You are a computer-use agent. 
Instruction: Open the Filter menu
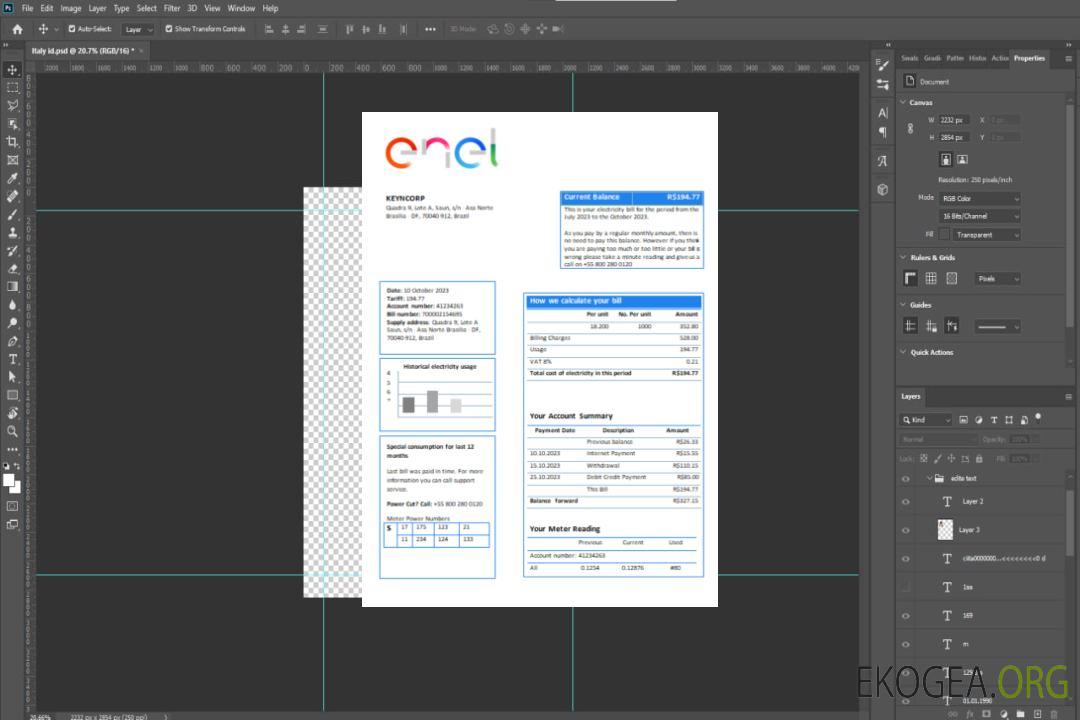click(172, 8)
